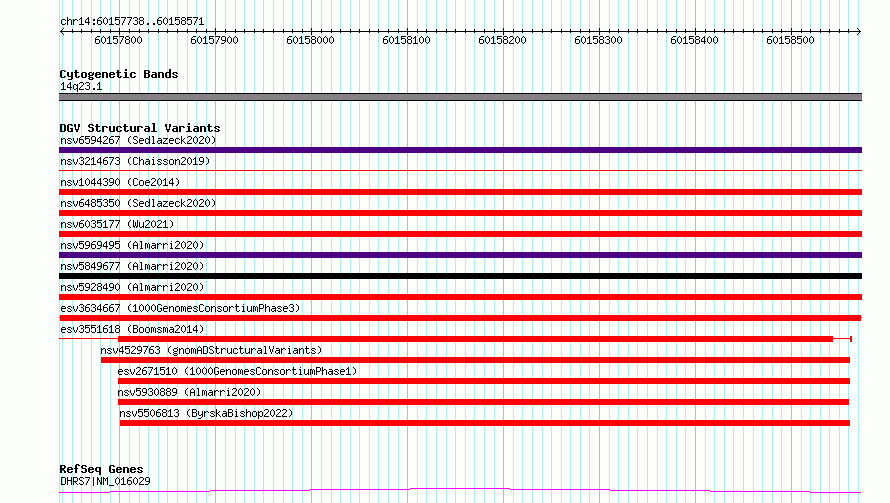The height and width of the screenshot is (503, 890).
Task: Click ruler tick label 60158100
Action: [406, 40]
